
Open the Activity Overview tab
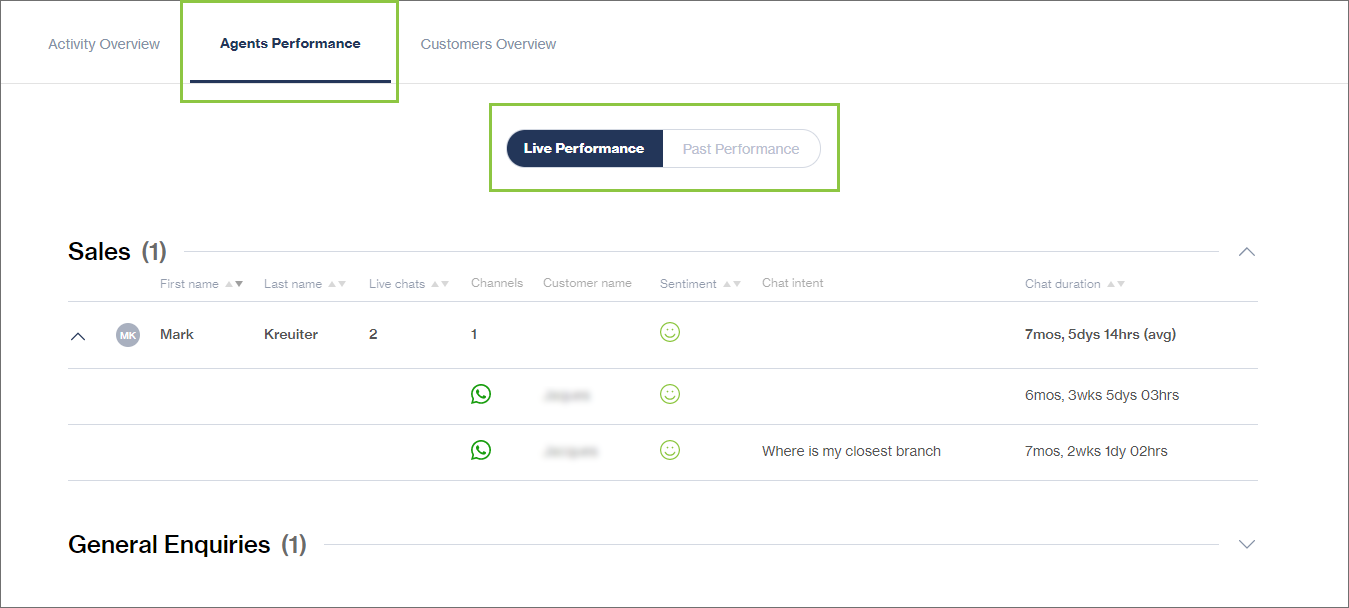pos(104,44)
